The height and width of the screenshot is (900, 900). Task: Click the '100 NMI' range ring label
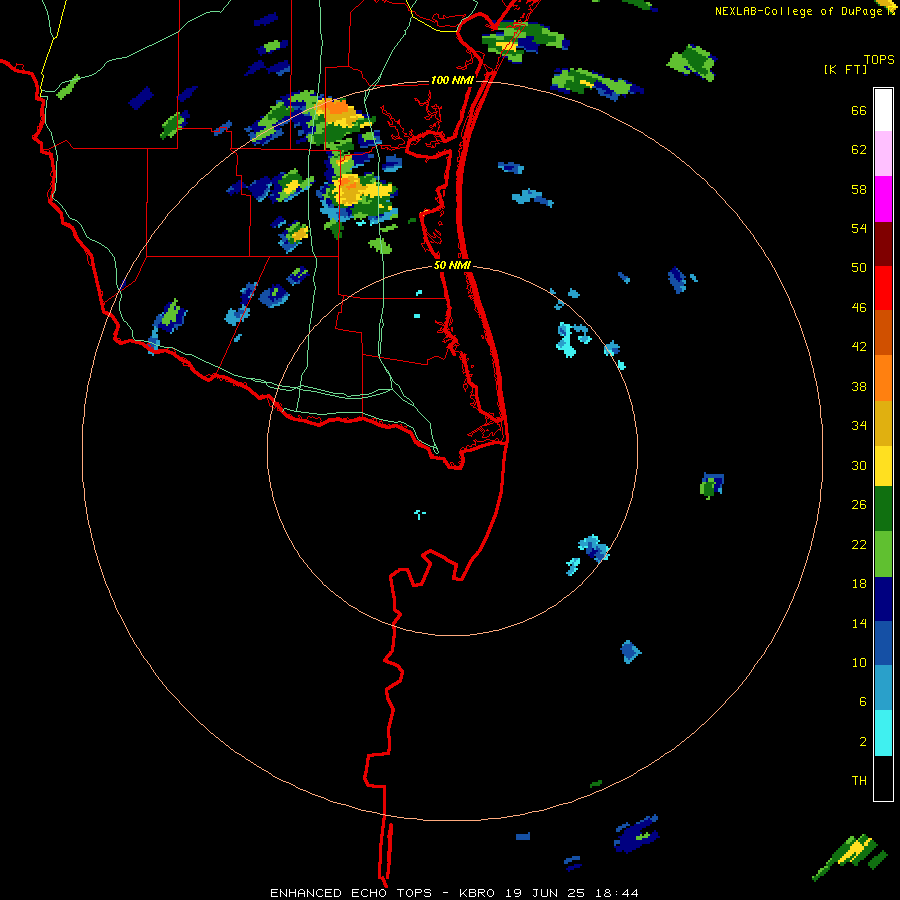tap(452, 80)
